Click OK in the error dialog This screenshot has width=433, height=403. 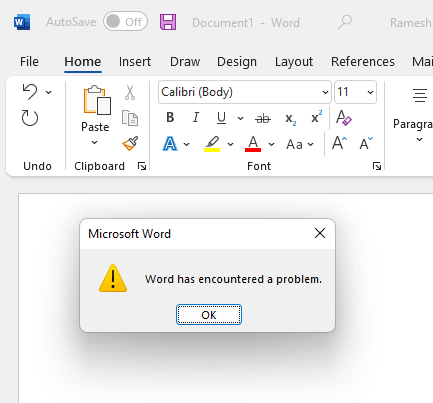click(x=209, y=314)
